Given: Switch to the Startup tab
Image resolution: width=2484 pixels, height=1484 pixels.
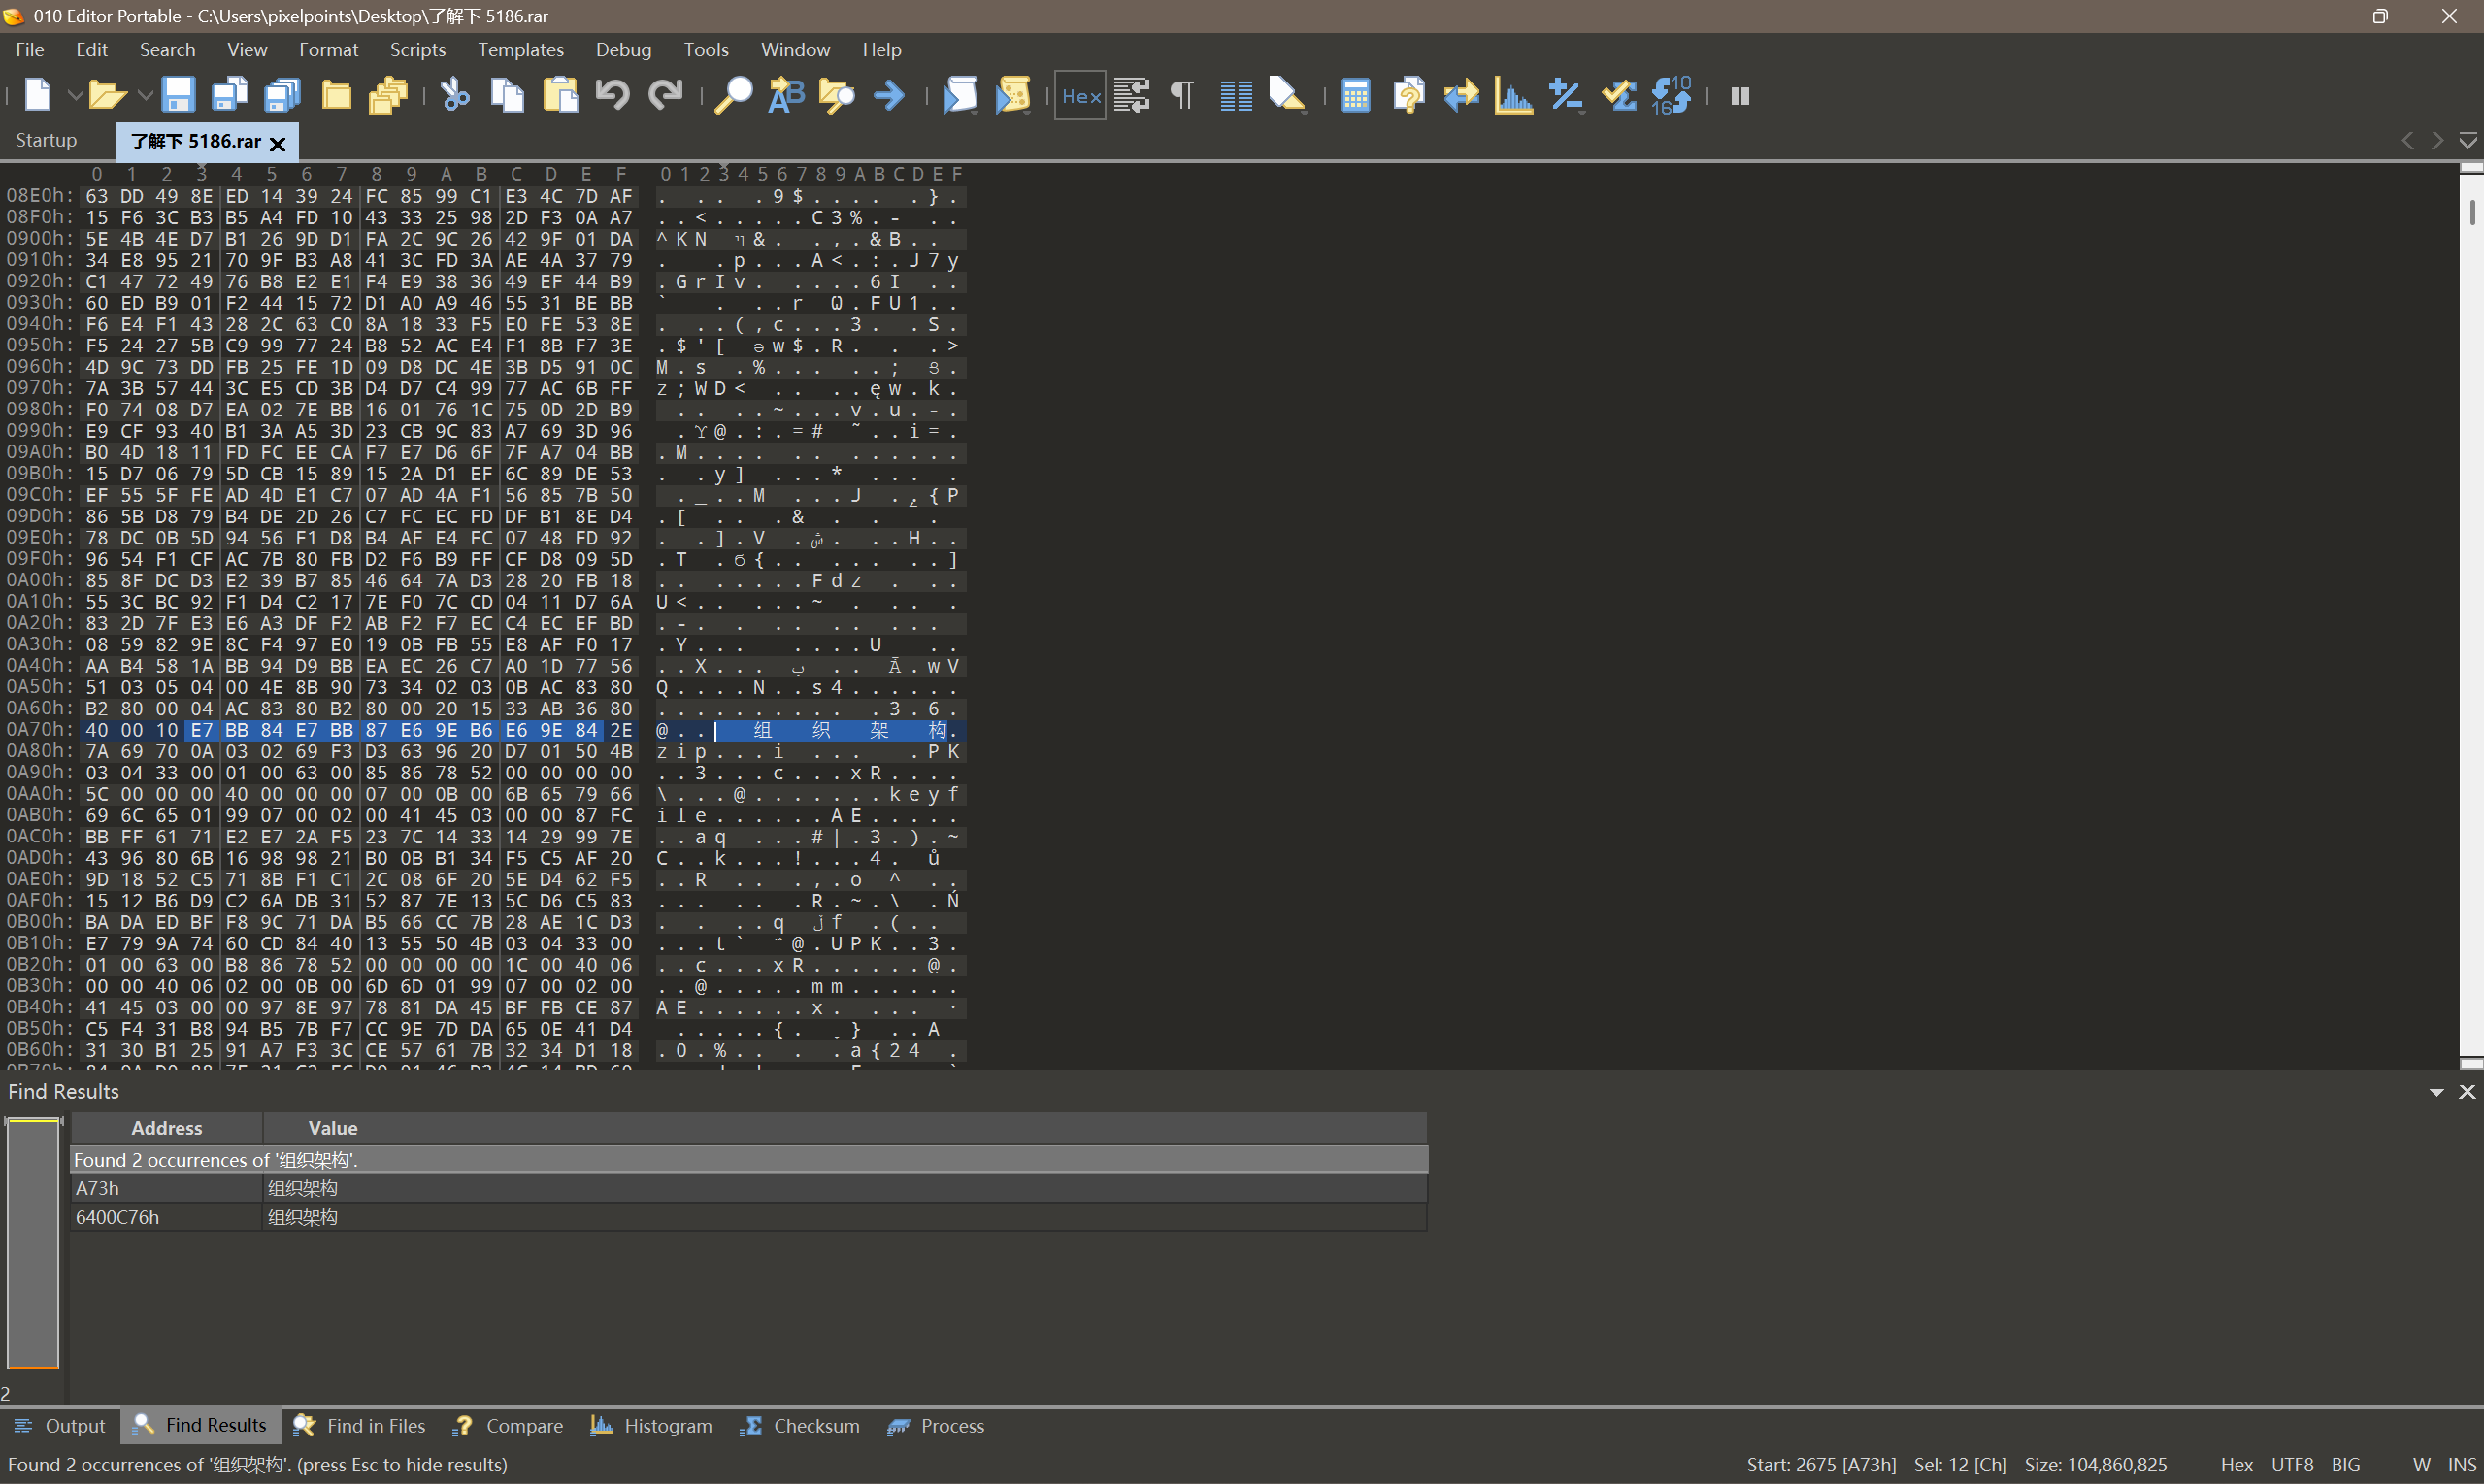Looking at the screenshot, I should pyautogui.click(x=46, y=140).
